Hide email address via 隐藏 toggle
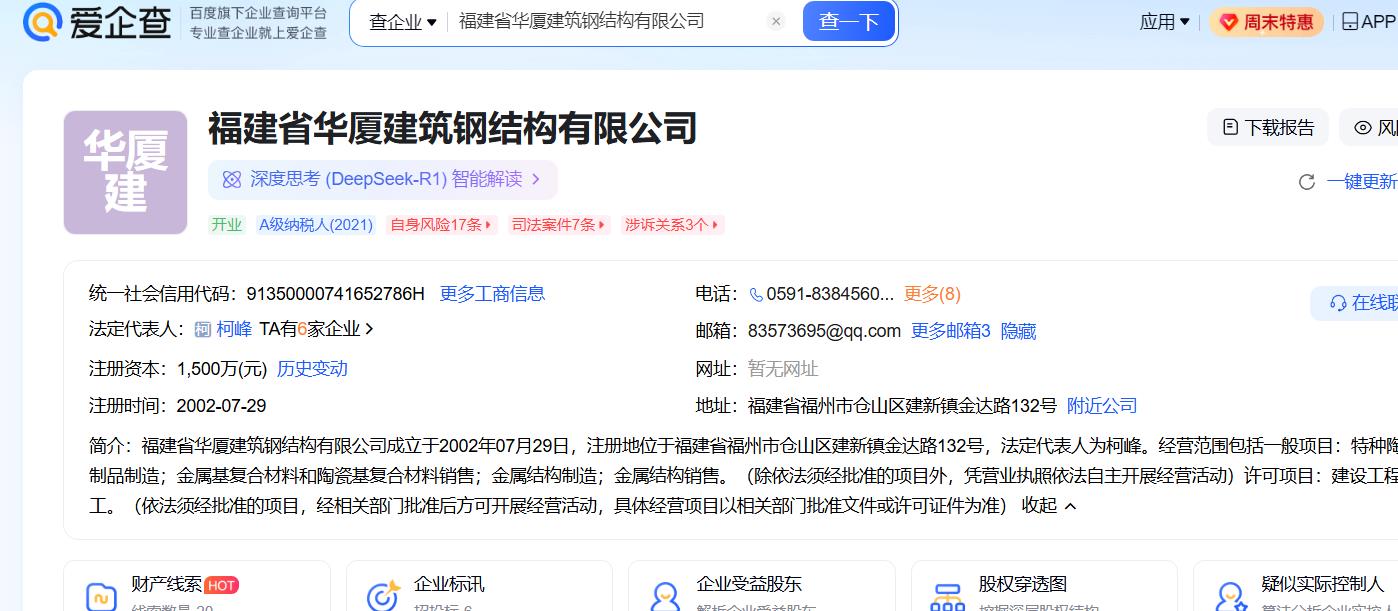 (x=1018, y=331)
